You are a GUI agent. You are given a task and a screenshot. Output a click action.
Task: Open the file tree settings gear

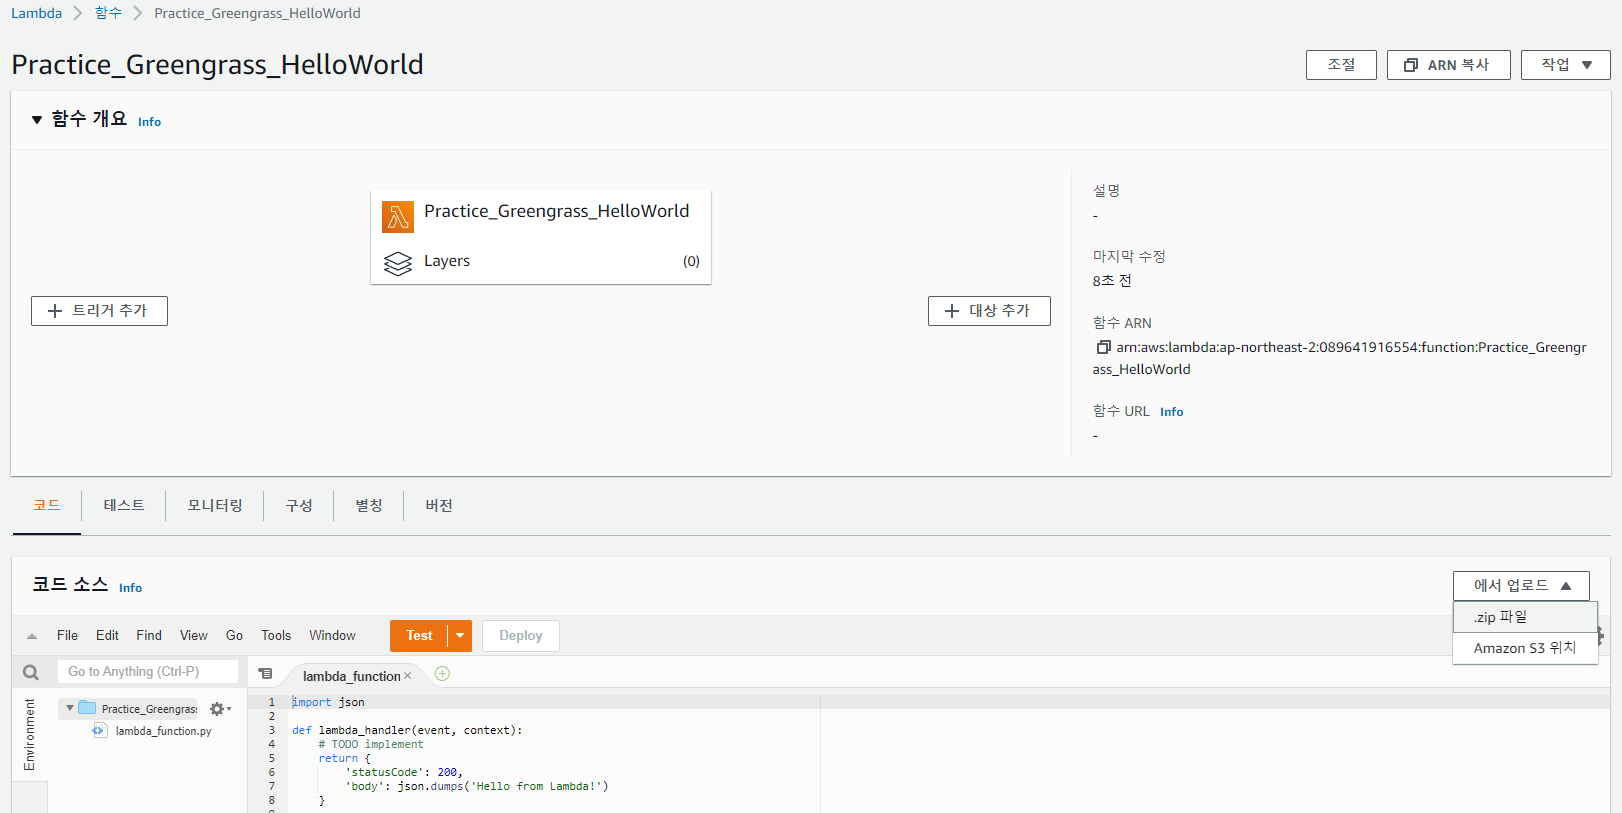coord(220,709)
